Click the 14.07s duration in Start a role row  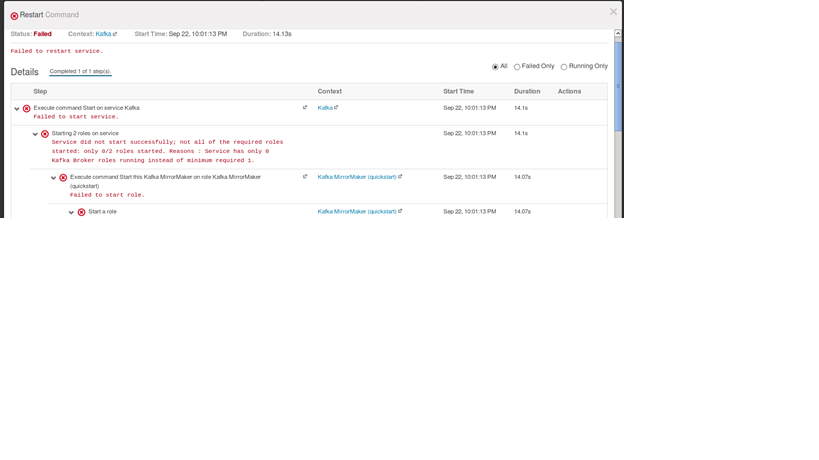[x=522, y=211]
